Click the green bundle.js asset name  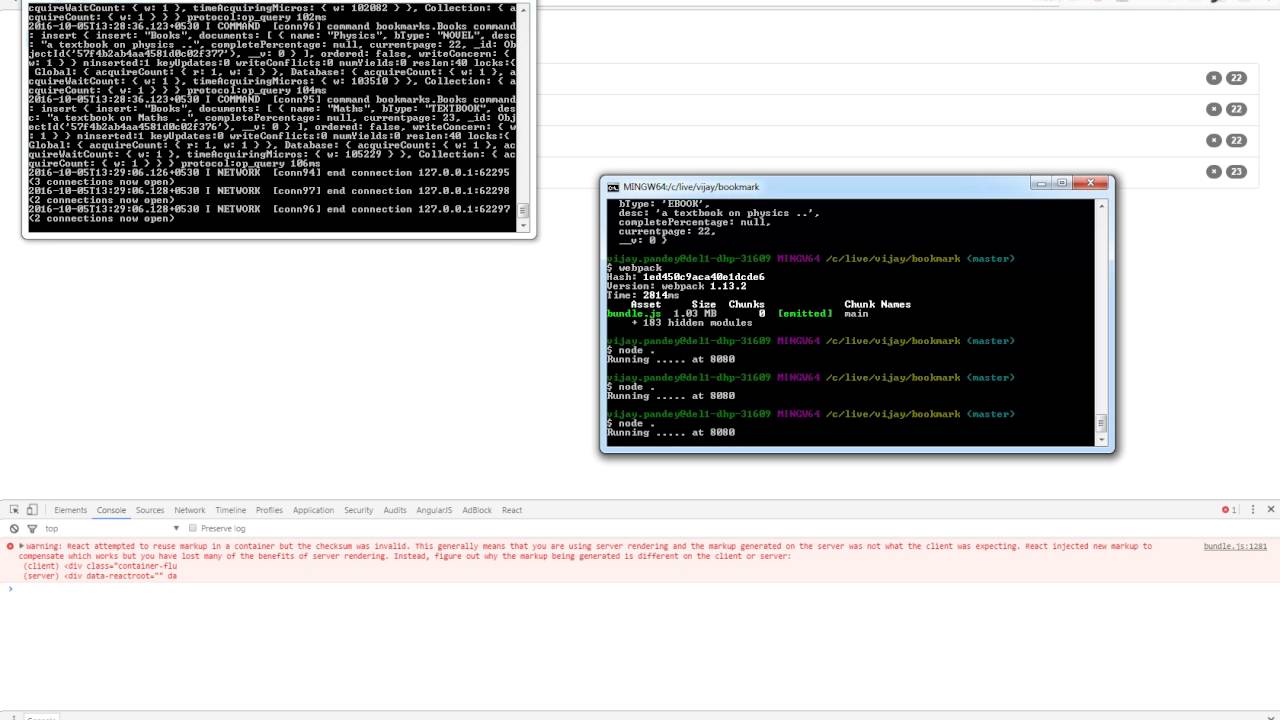[634, 314]
